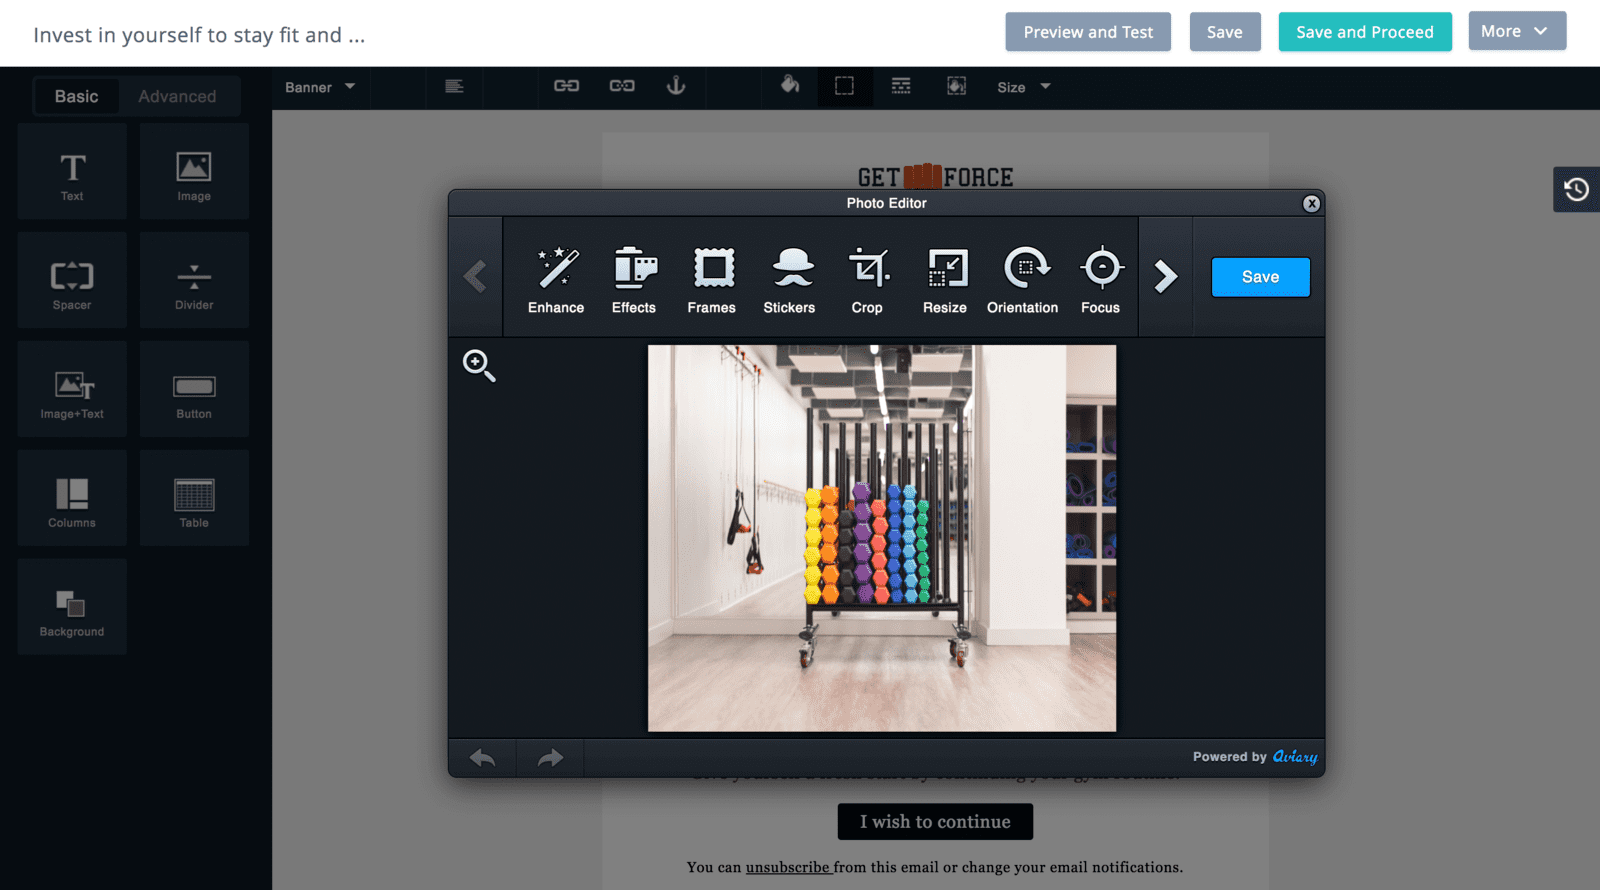The image size is (1600, 890).
Task: Open the Effects tool
Action: point(634,279)
